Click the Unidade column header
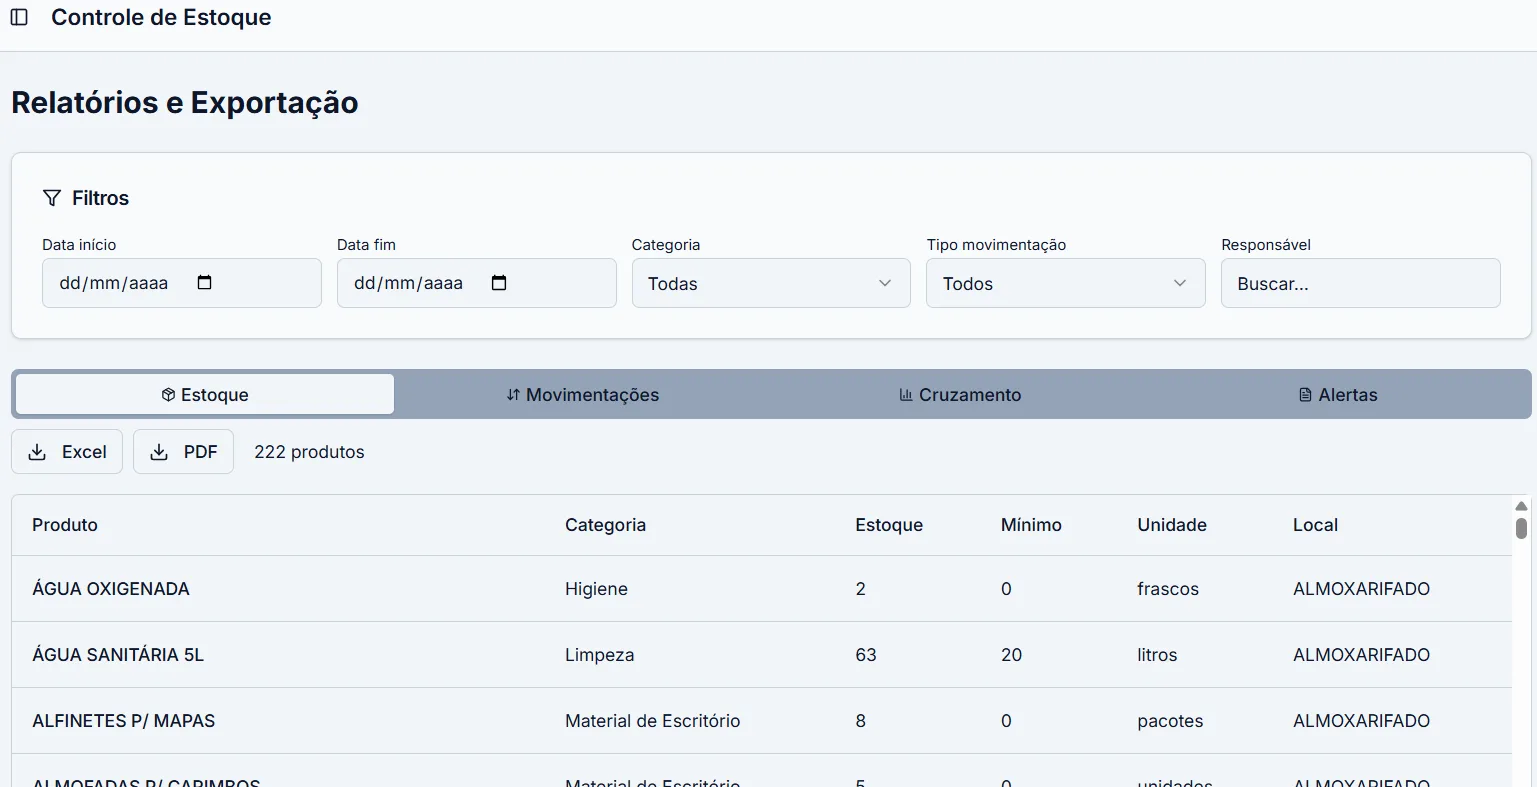Screen dimensions: 1537x787 (x=1172, y=525)
